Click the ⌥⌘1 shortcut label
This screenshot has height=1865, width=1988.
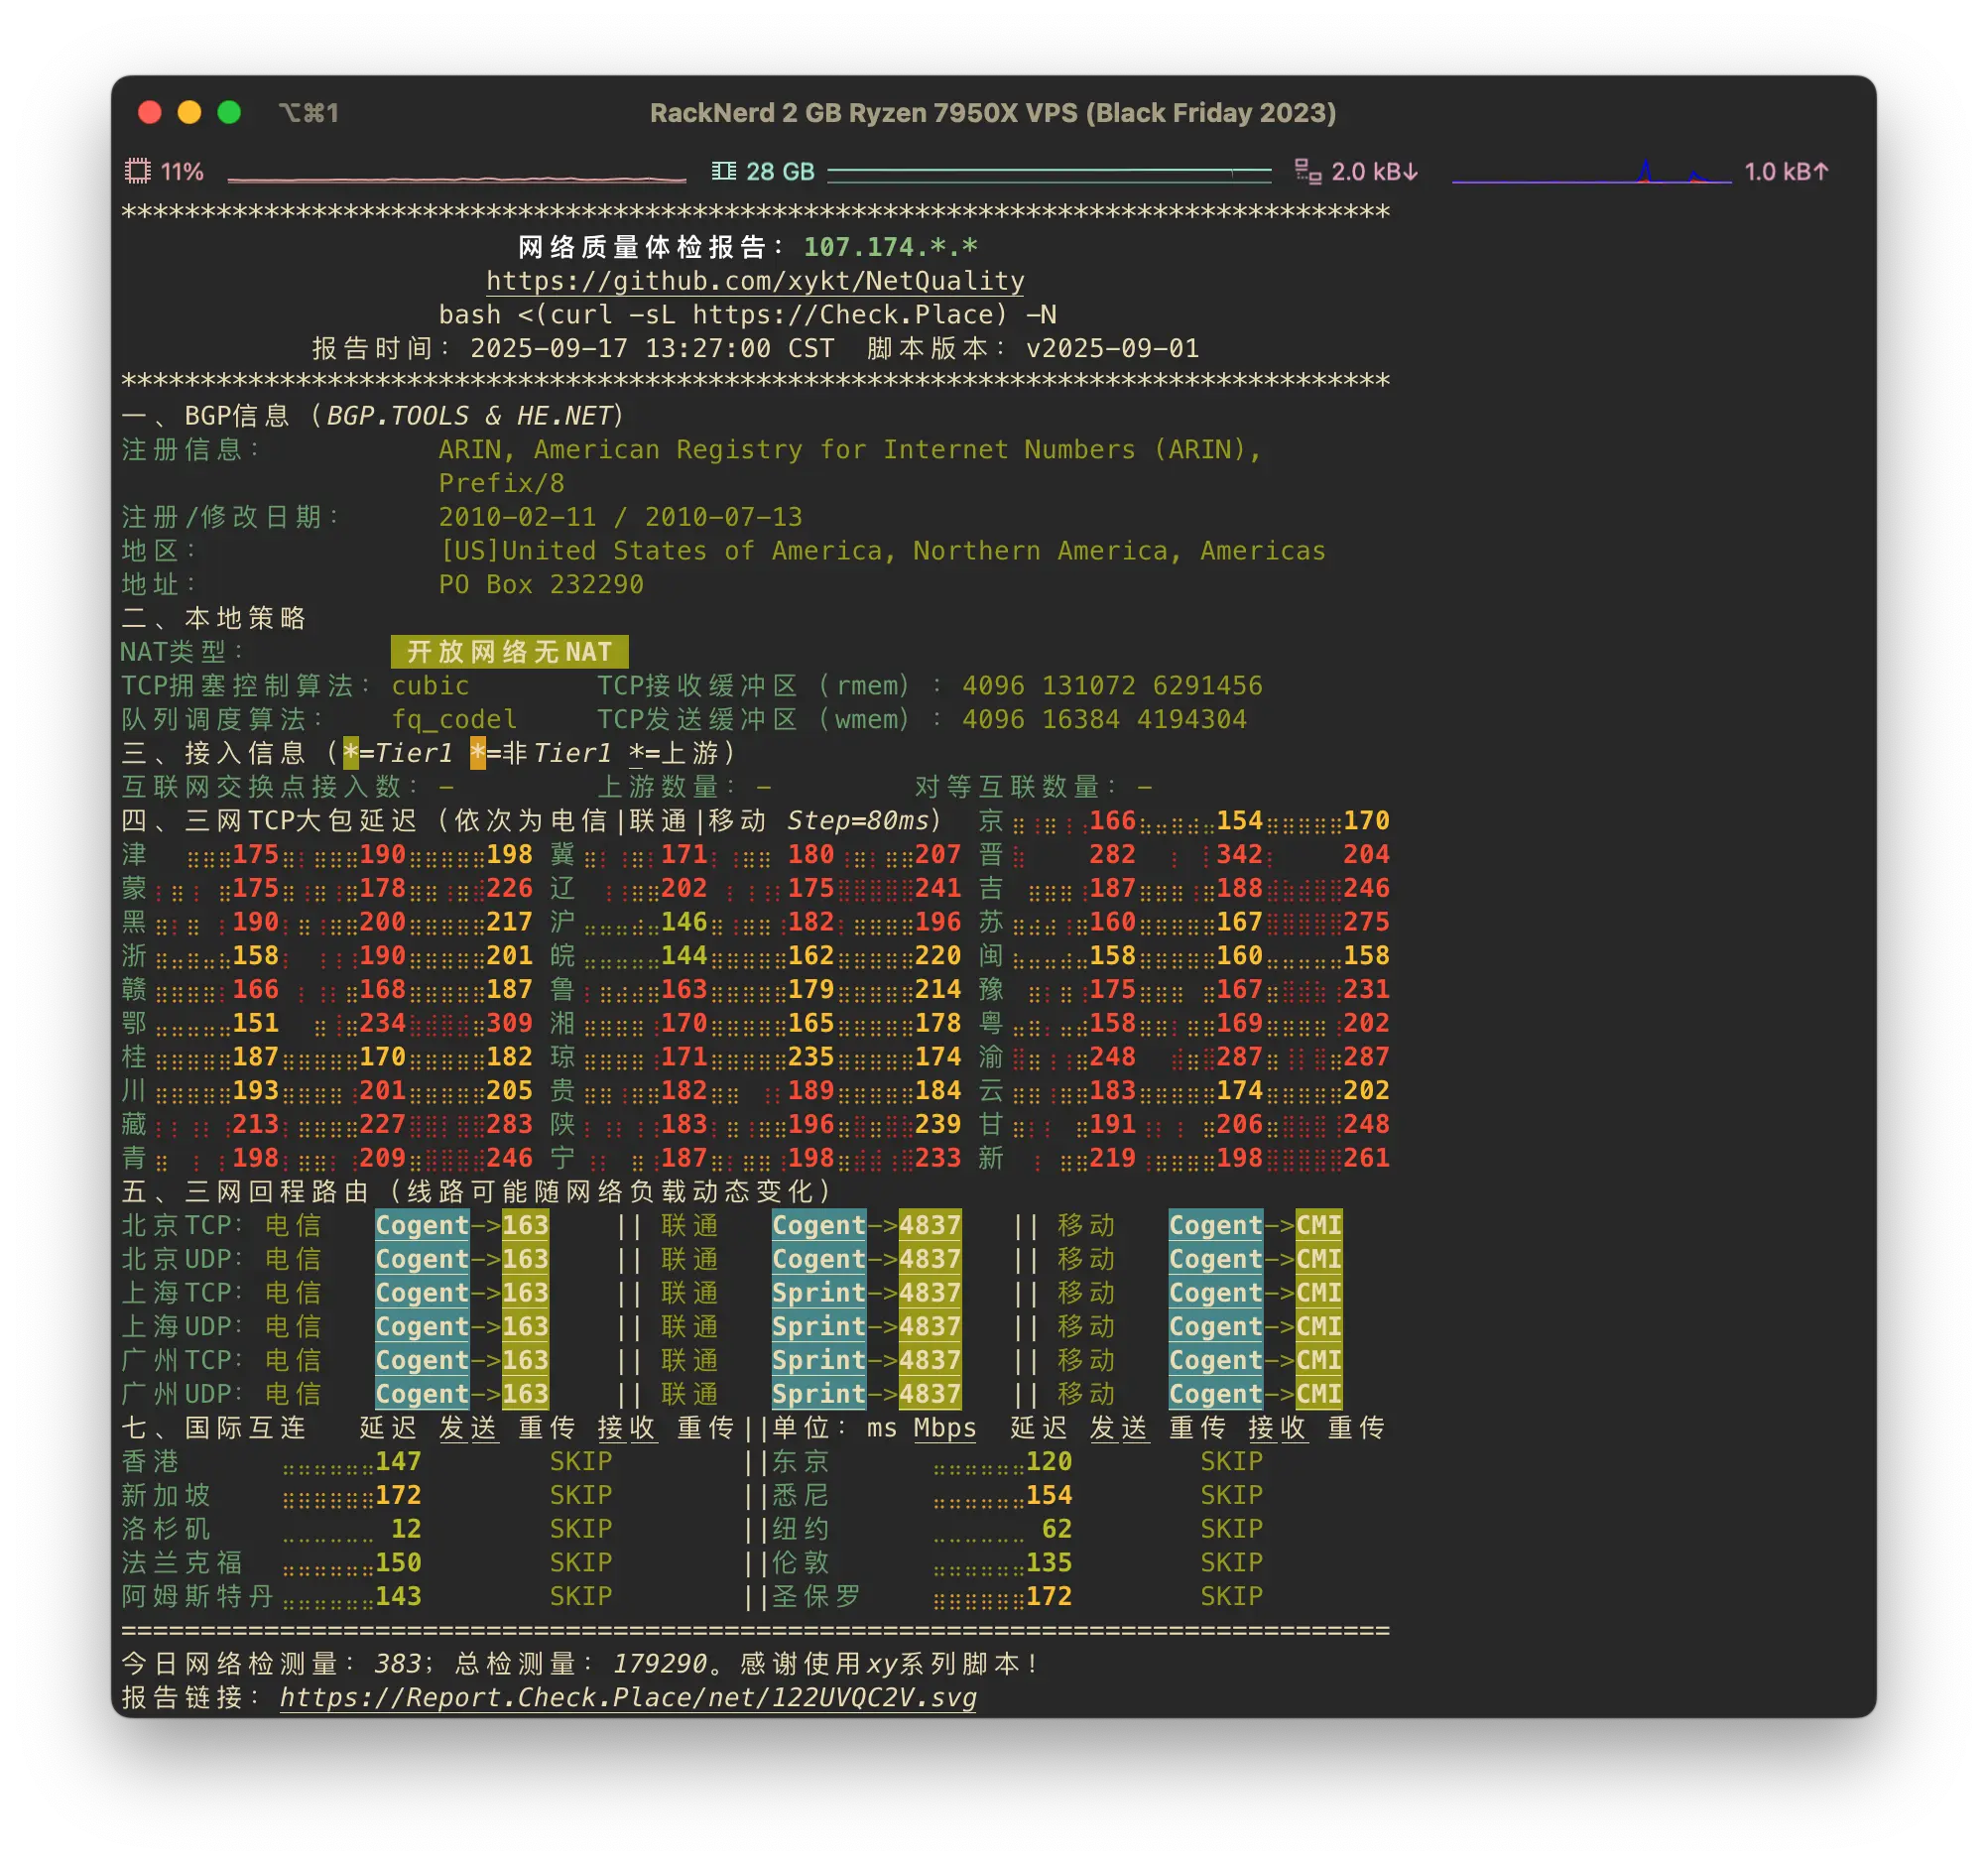(x=308, y=112)
